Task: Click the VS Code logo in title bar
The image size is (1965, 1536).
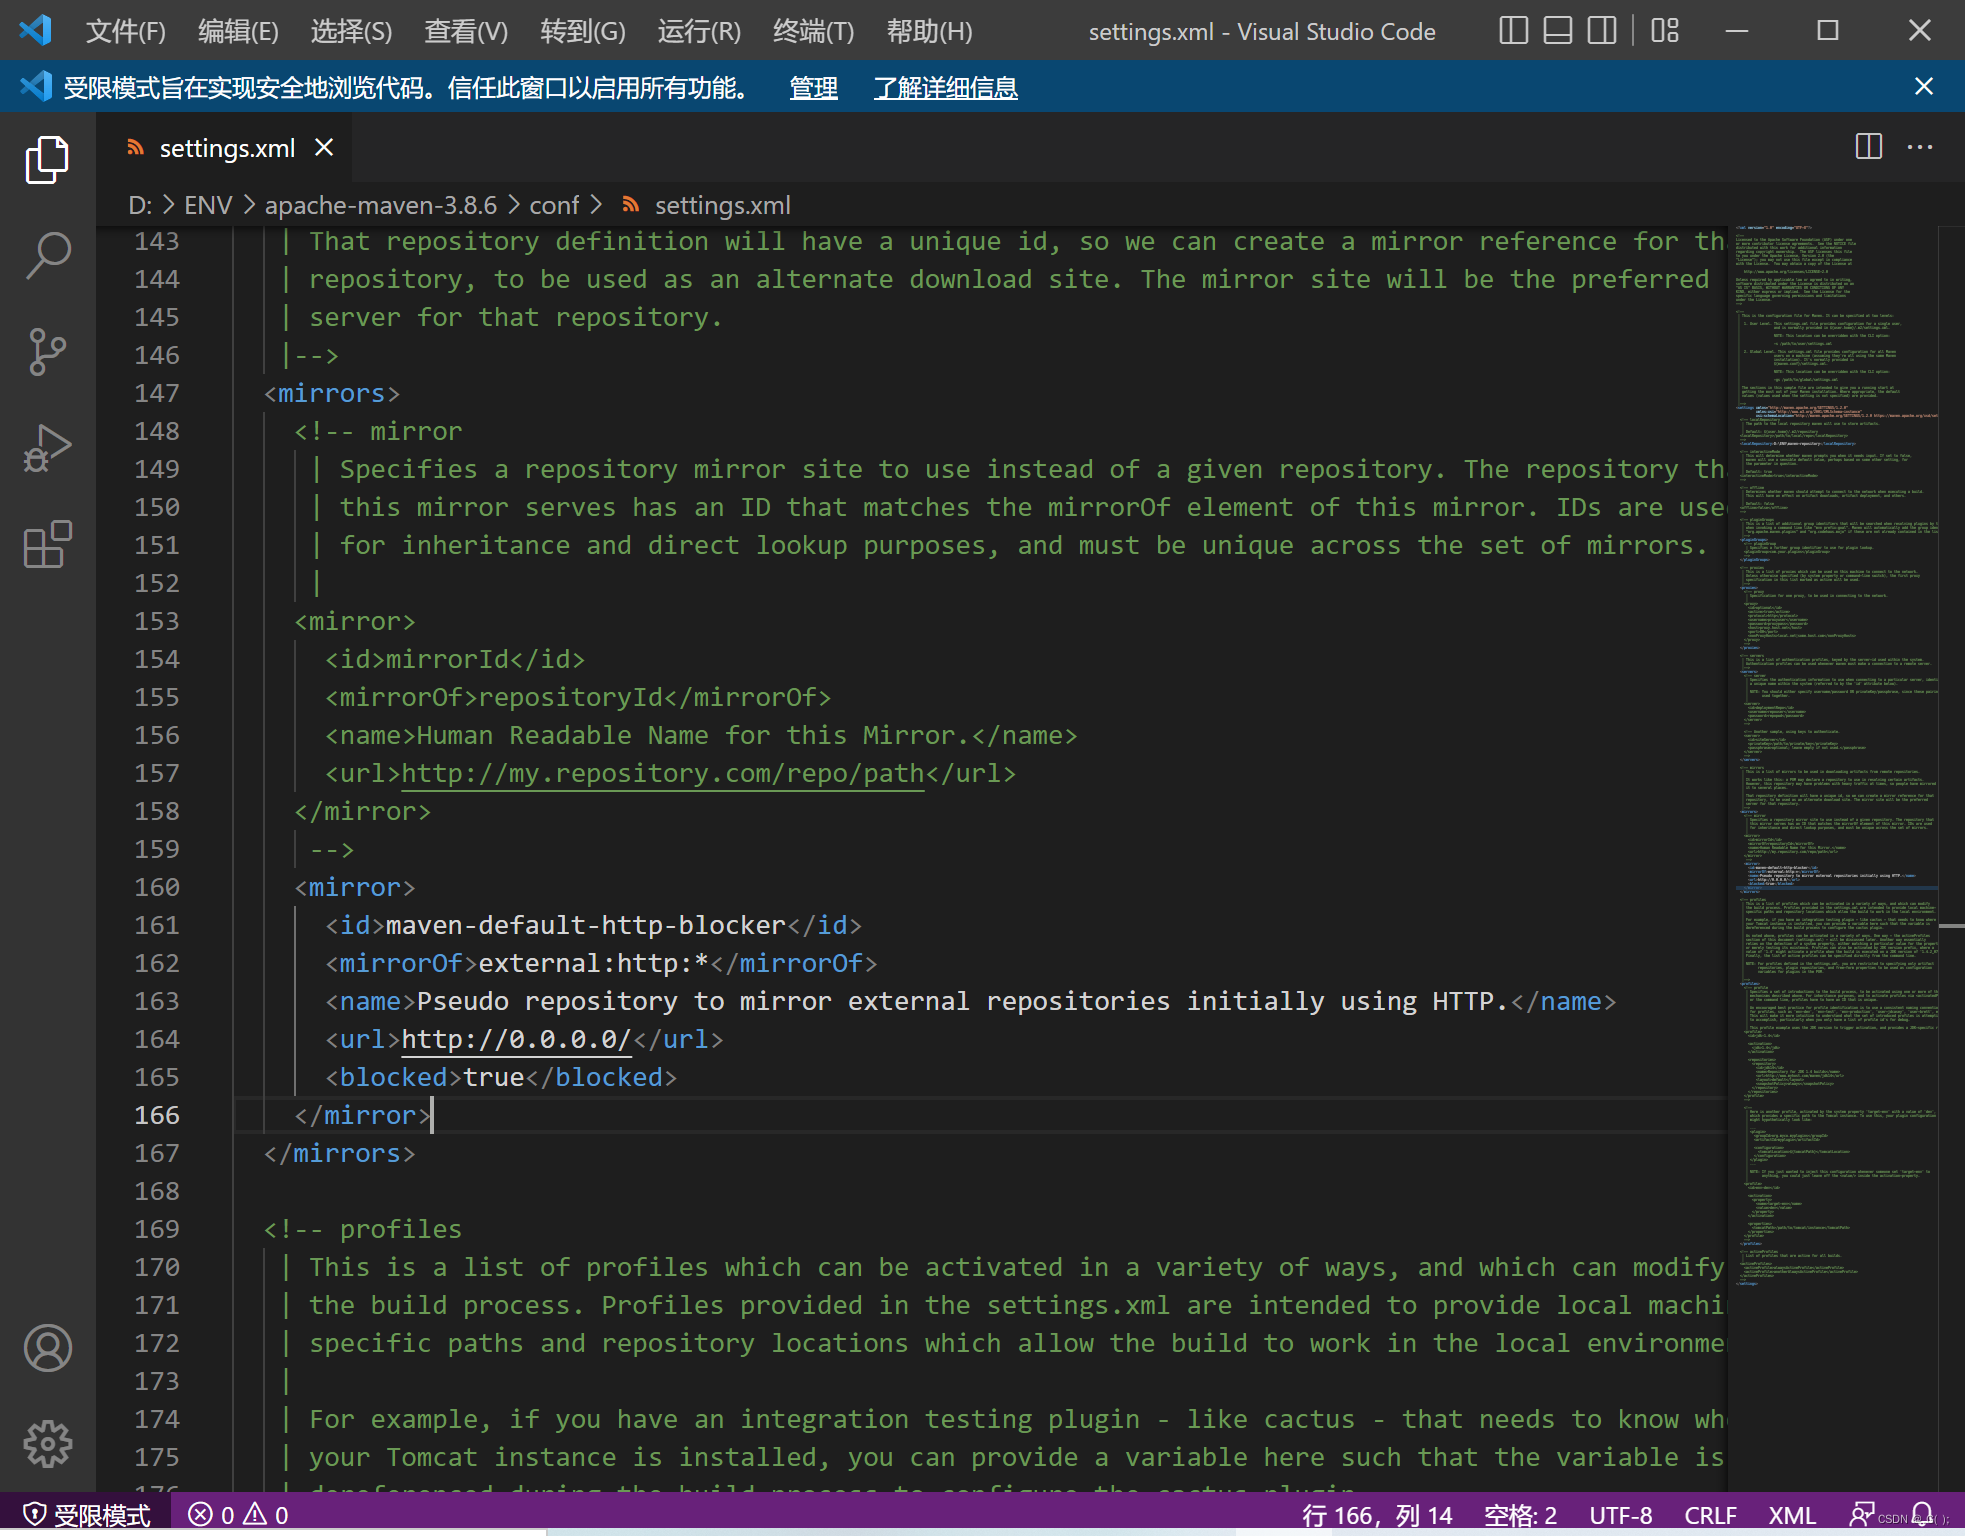Action: [x=36, y=30]
